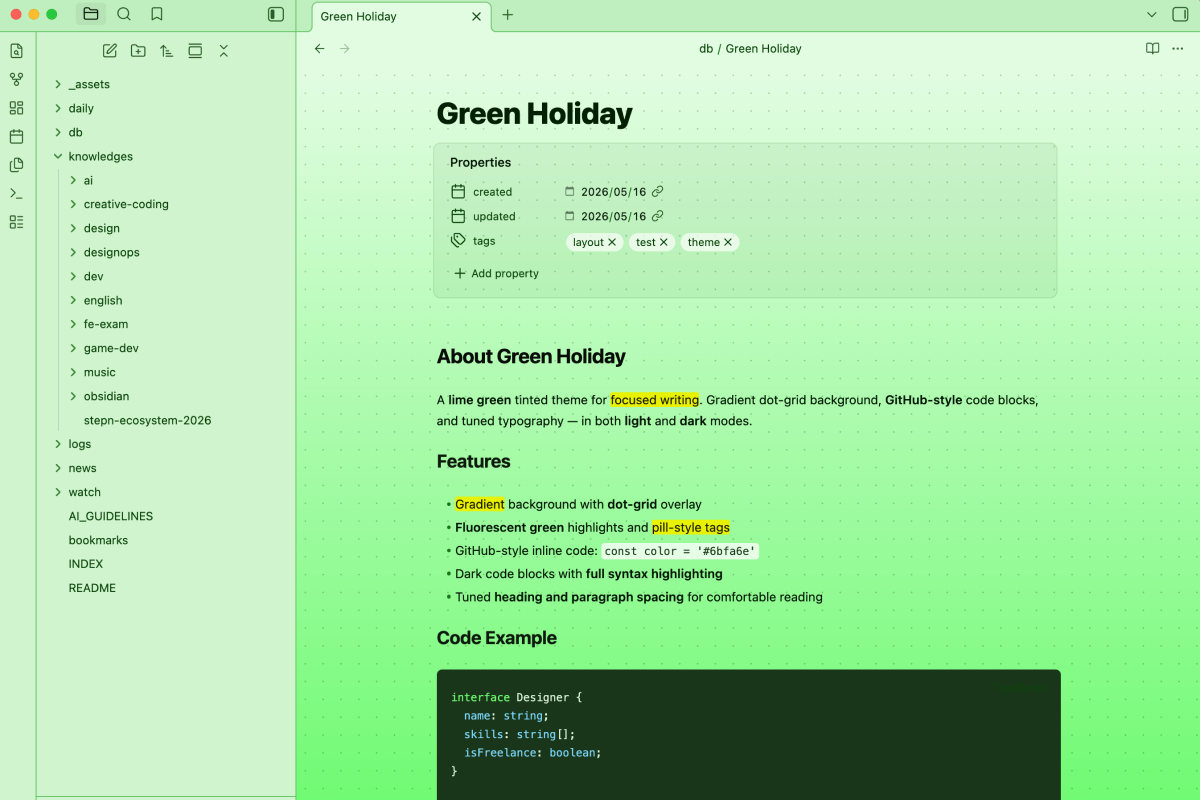The image size is (1200, 800).
Task: Remove the layout tag
Action: point(612,242)
